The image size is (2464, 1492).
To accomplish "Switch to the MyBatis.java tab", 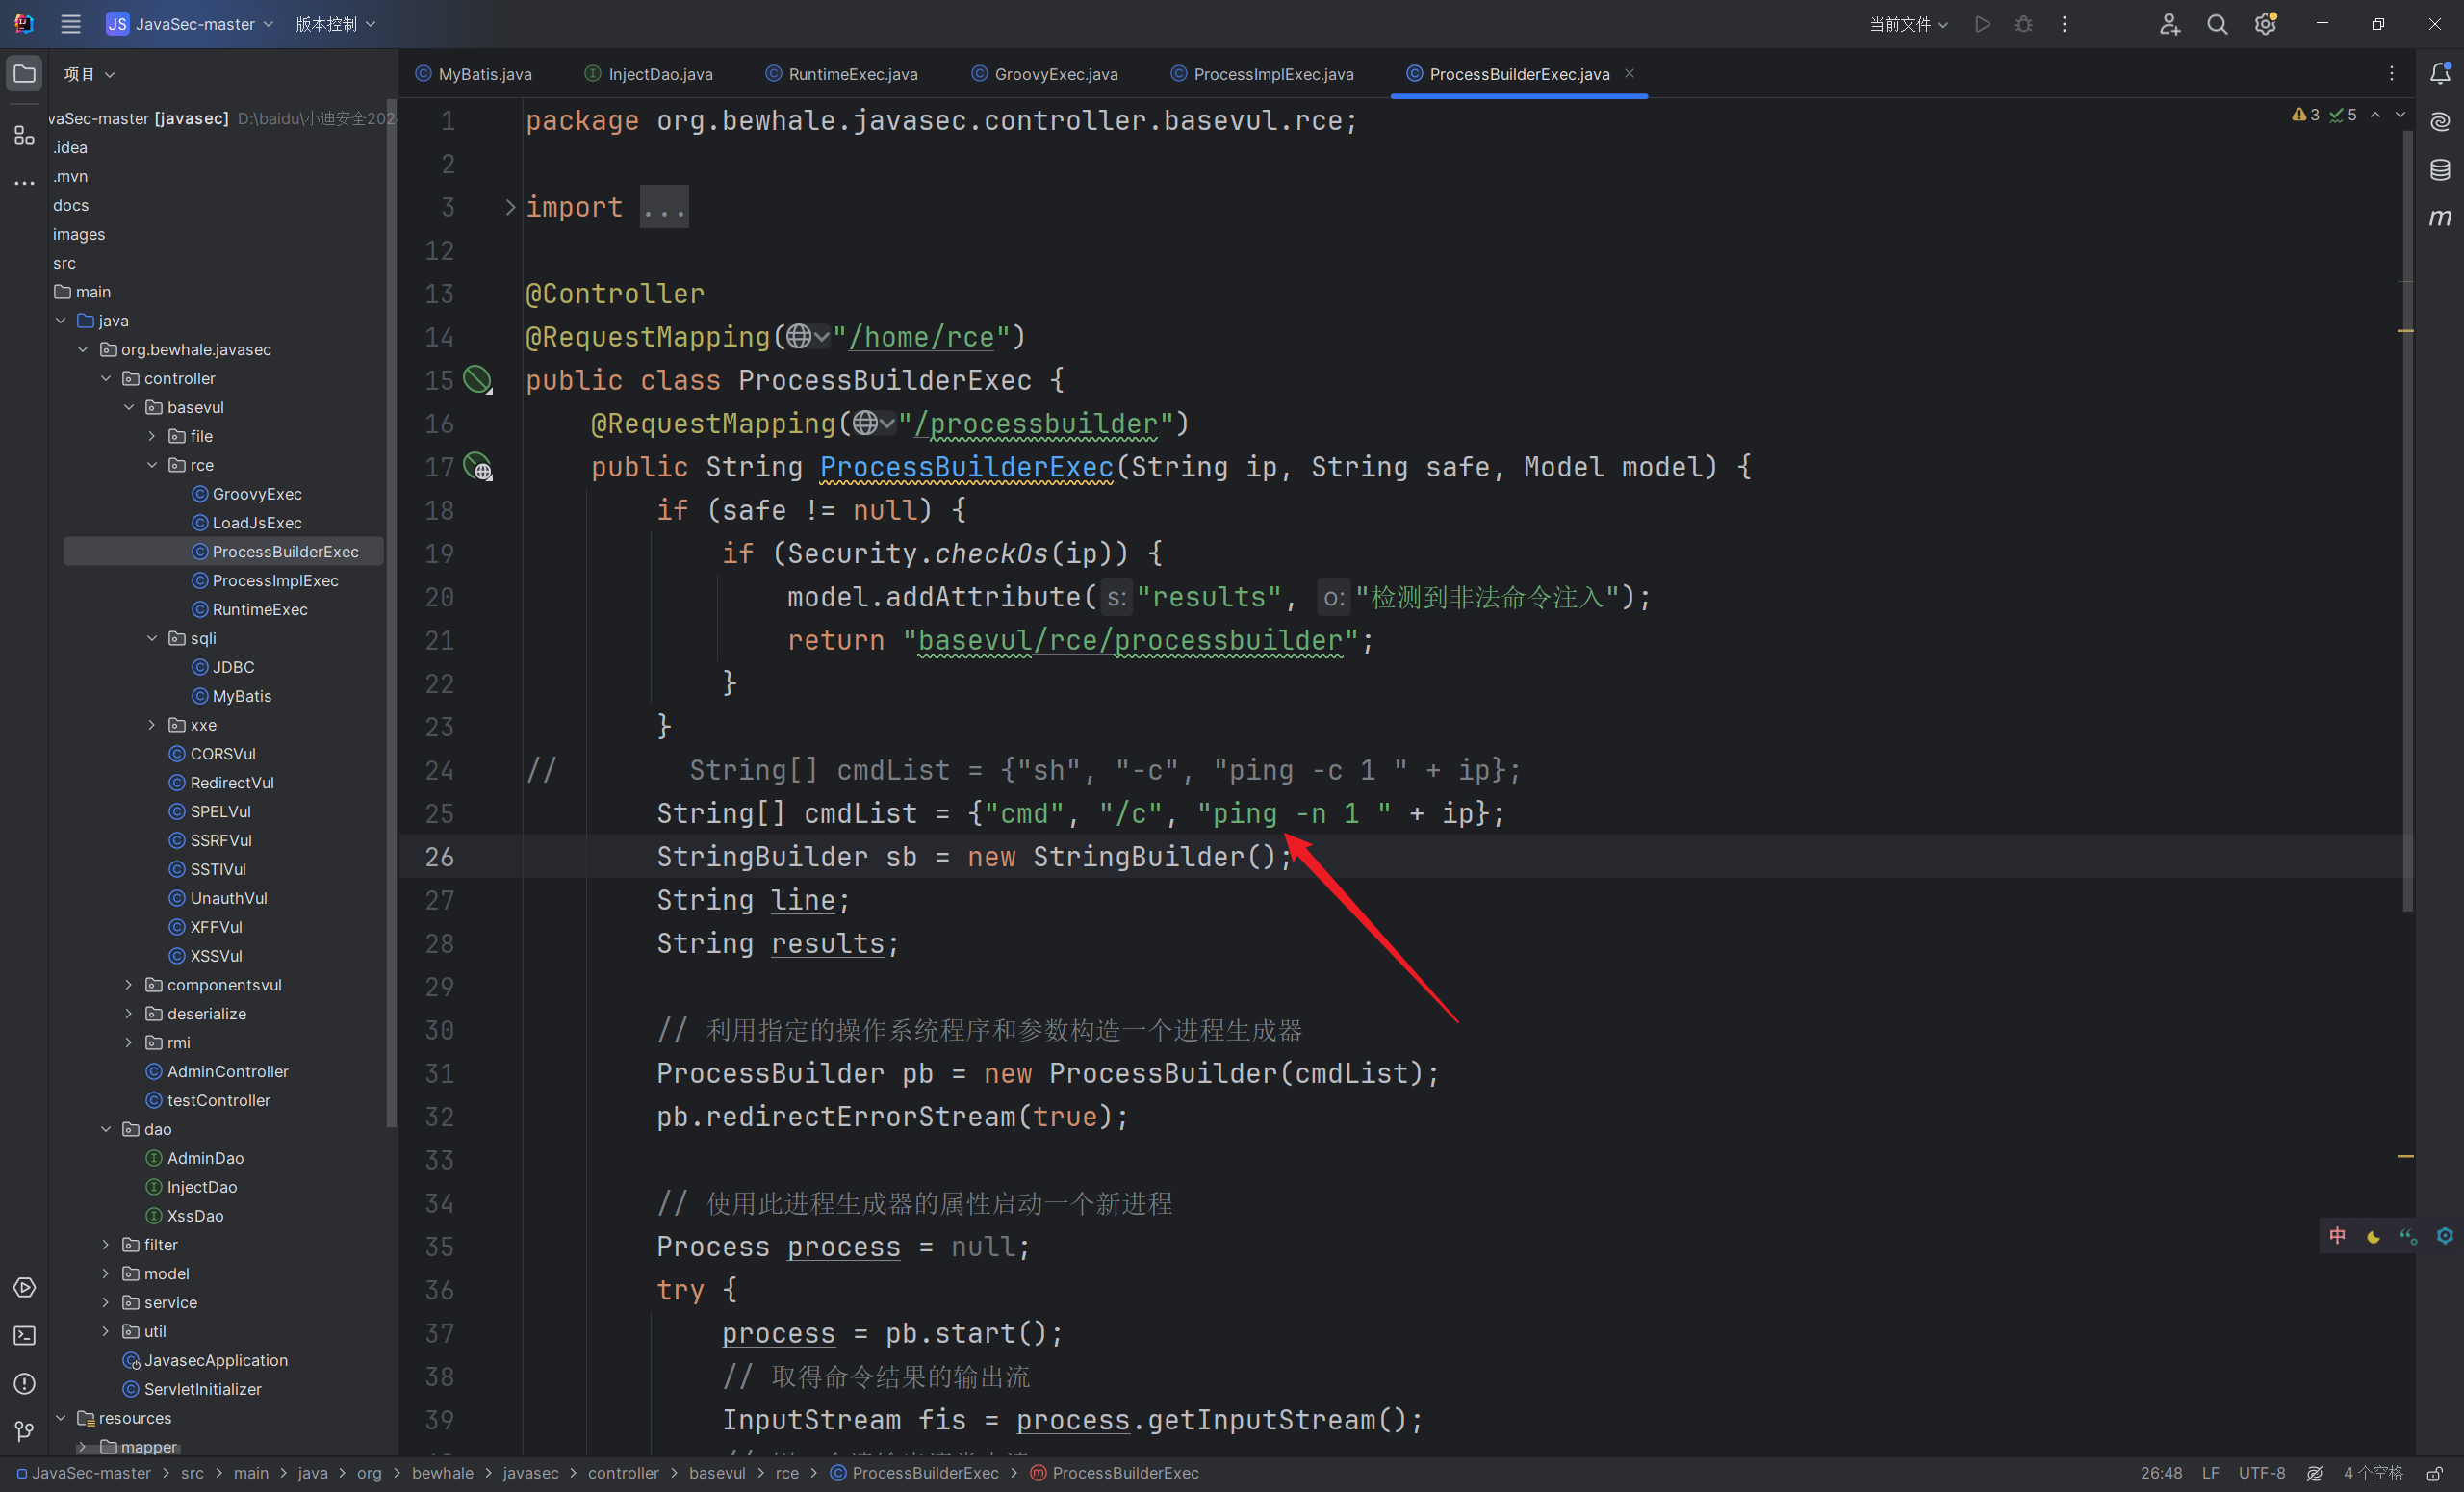I will pyautogui.click(x=484, y=74).
